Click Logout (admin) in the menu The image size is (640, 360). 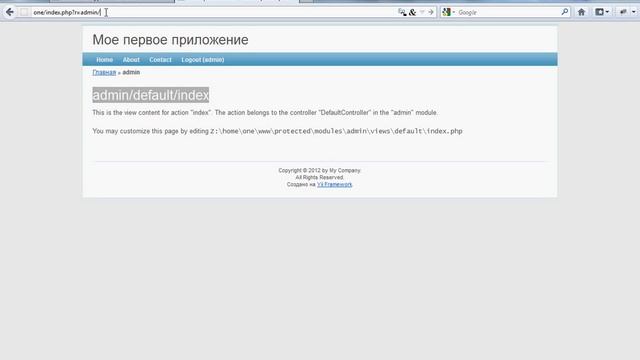[202, 60]
